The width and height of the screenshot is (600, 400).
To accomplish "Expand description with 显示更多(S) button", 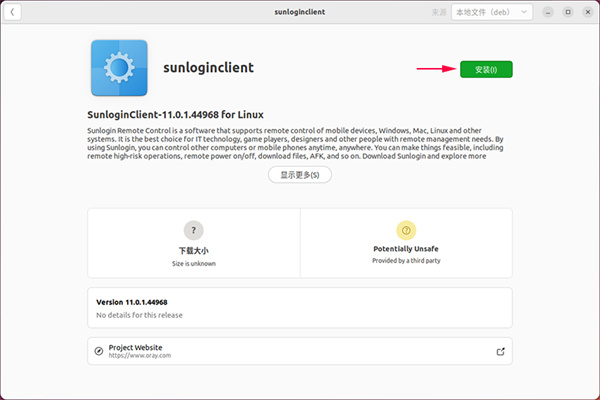I will (x=300, y=175).
